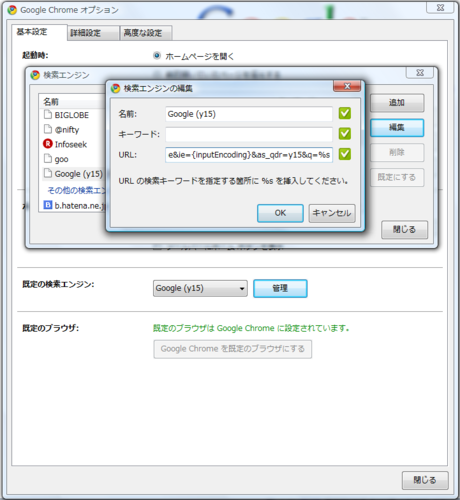Select b.hatena.ne.jp entry in engine list
The image size is (460, 500).
74,205
